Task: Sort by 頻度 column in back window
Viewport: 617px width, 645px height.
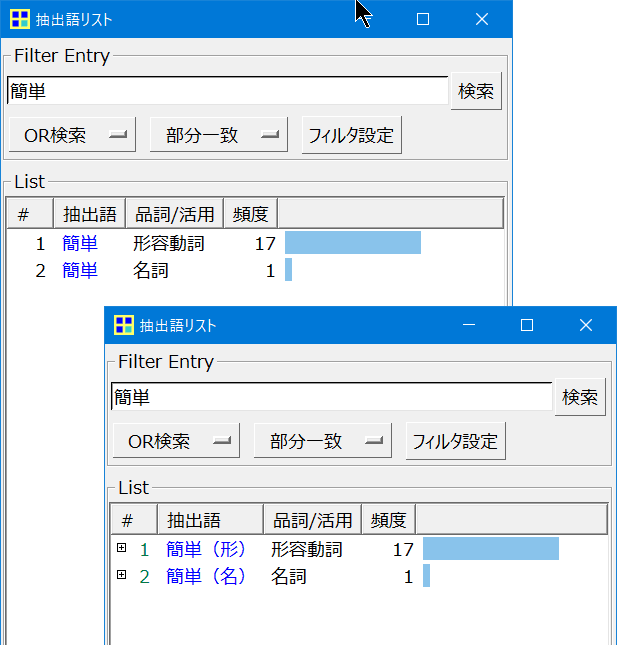Action: (251, 213)
